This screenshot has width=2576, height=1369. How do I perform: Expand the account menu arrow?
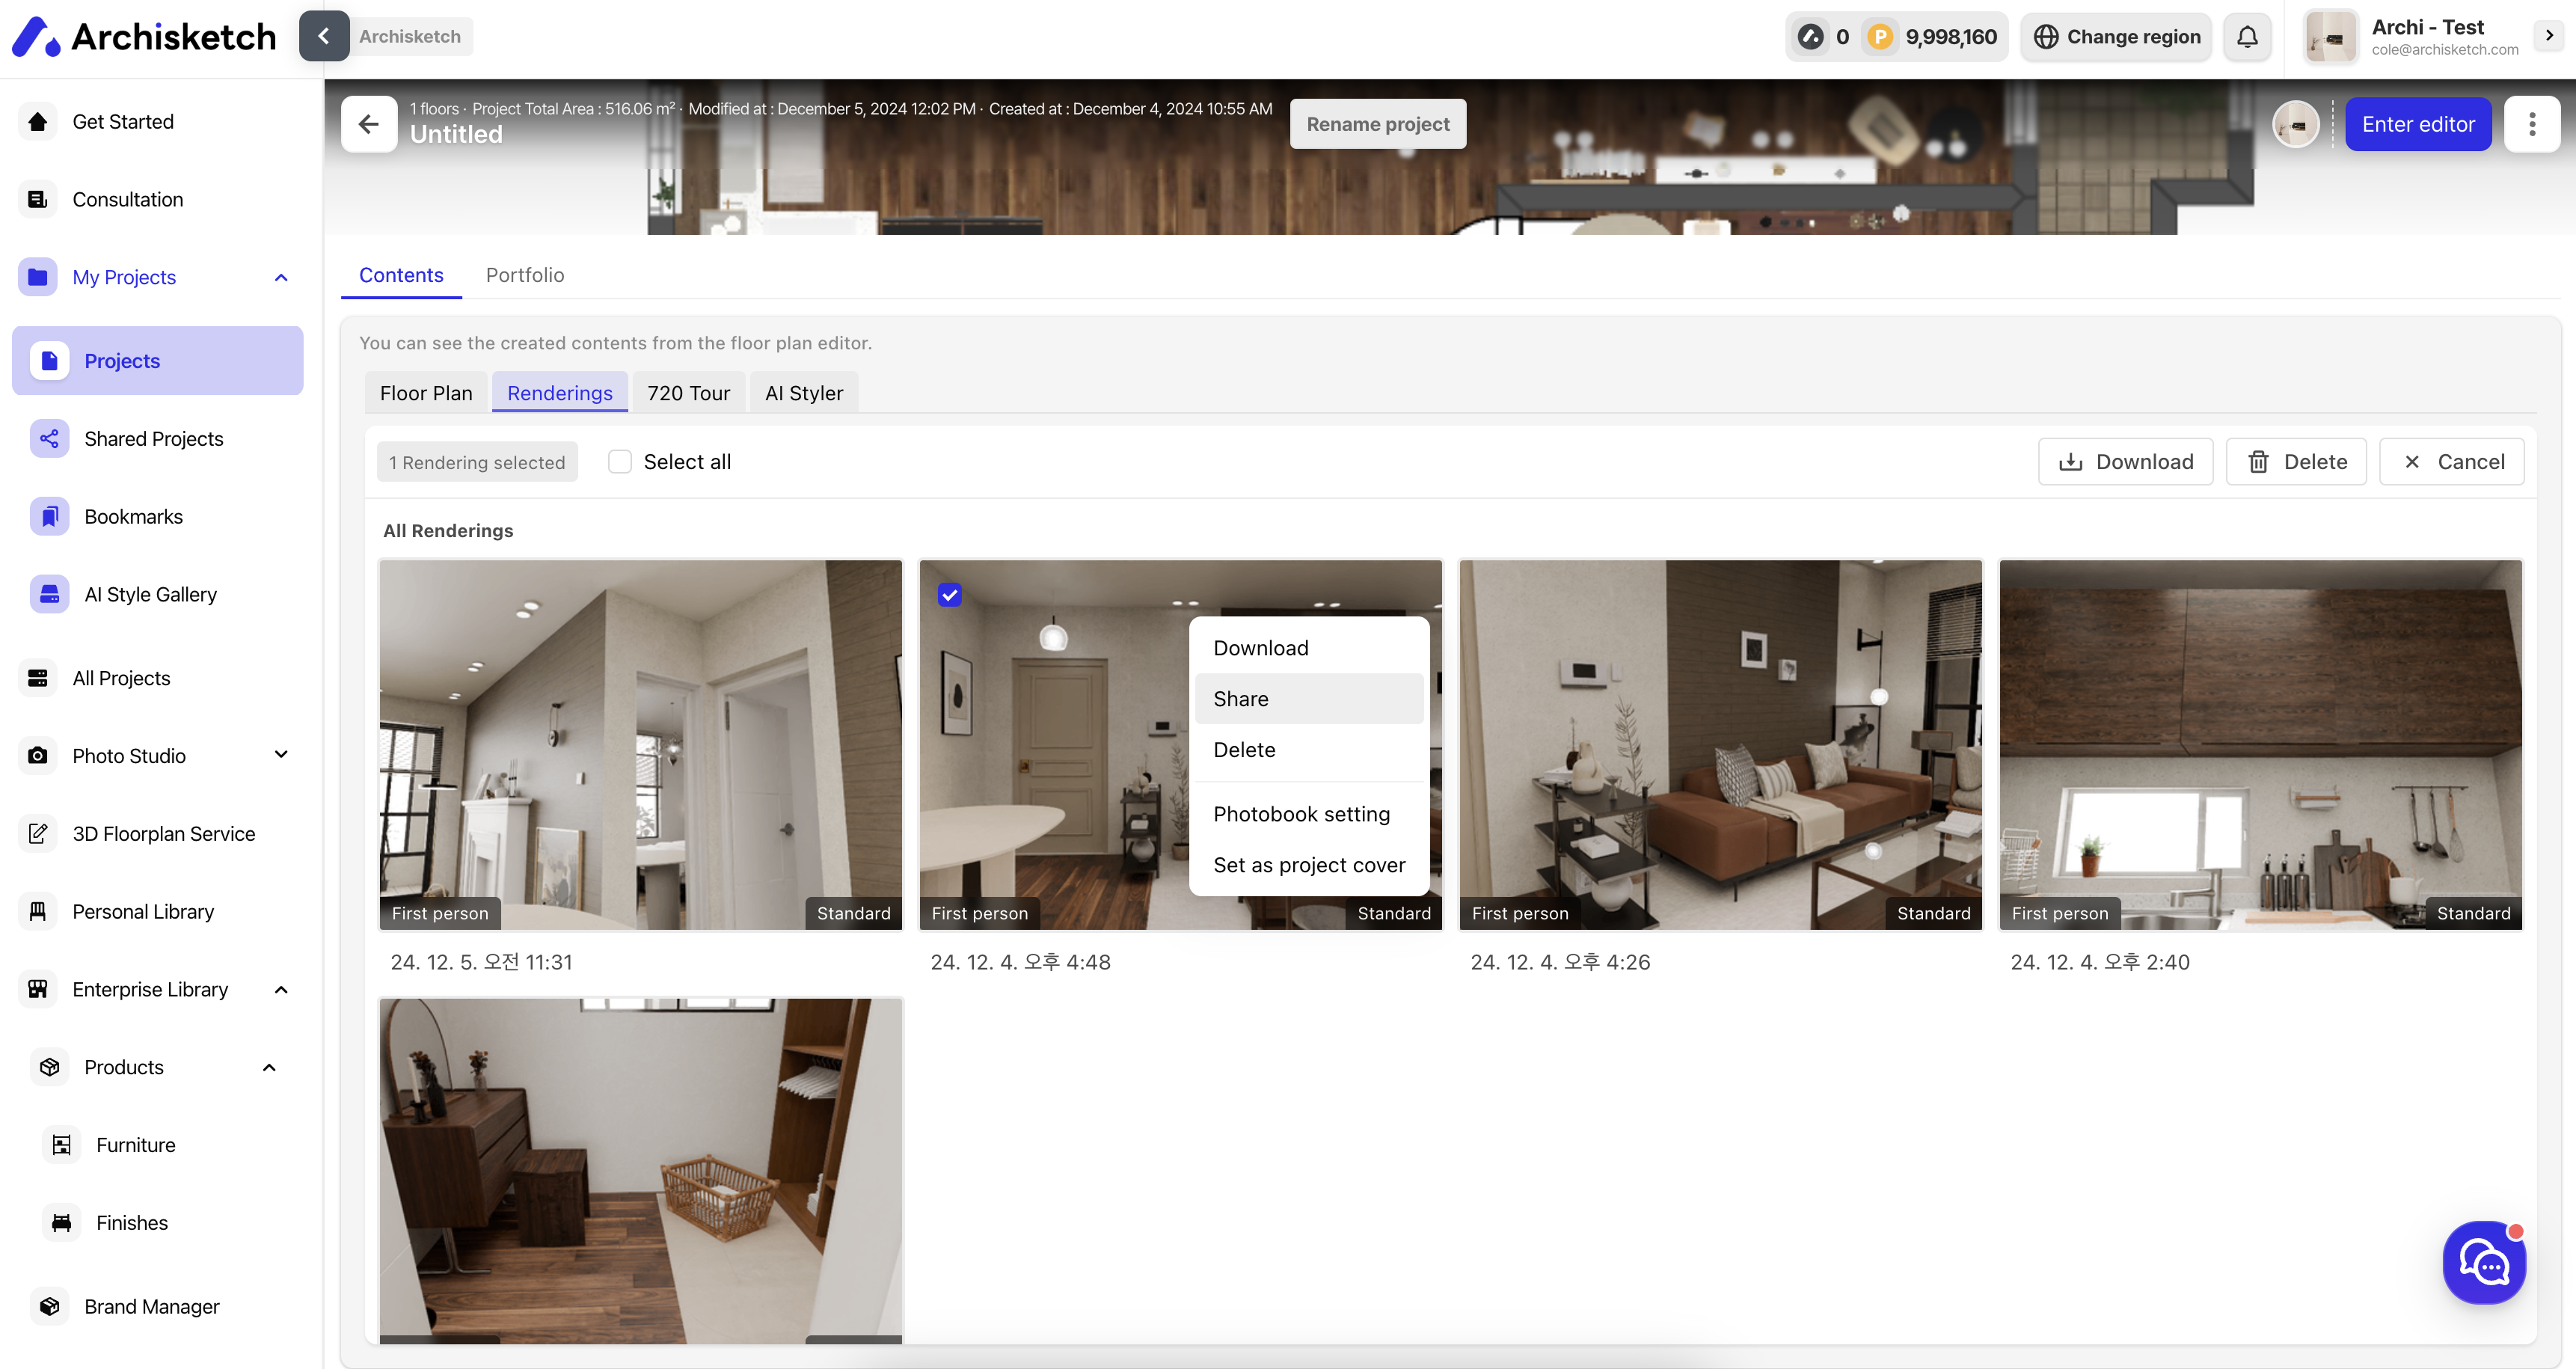click(2548, 35)
